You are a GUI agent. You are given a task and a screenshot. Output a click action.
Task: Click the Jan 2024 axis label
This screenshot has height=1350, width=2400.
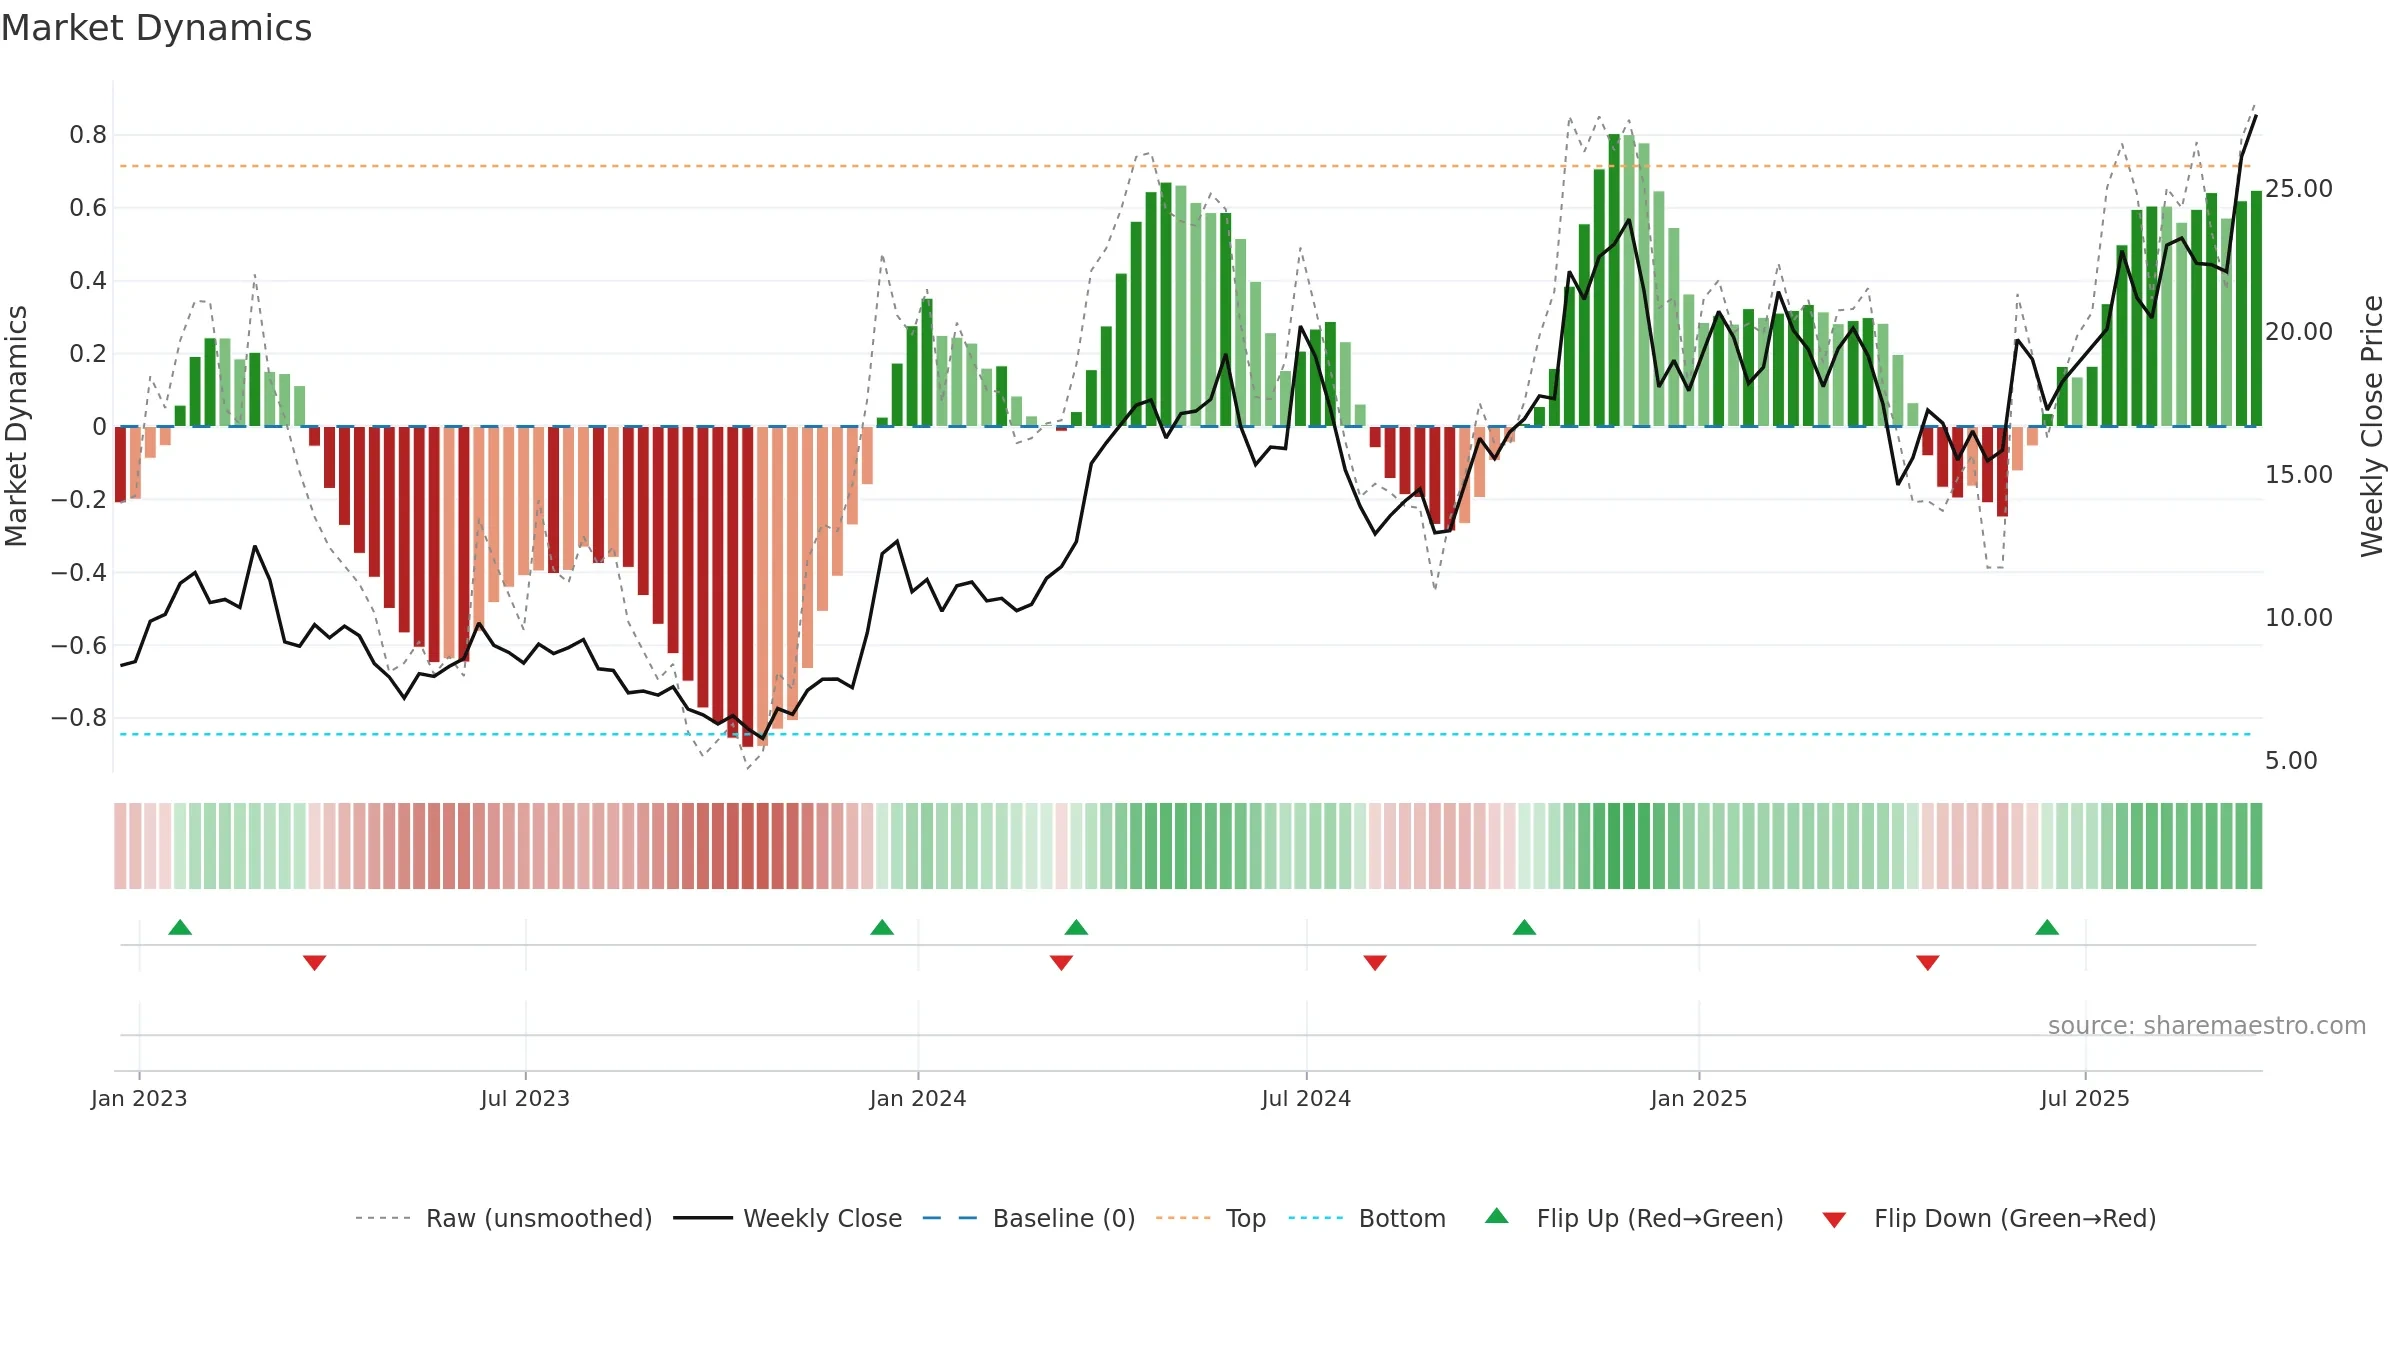click(x=918, y=1098)
